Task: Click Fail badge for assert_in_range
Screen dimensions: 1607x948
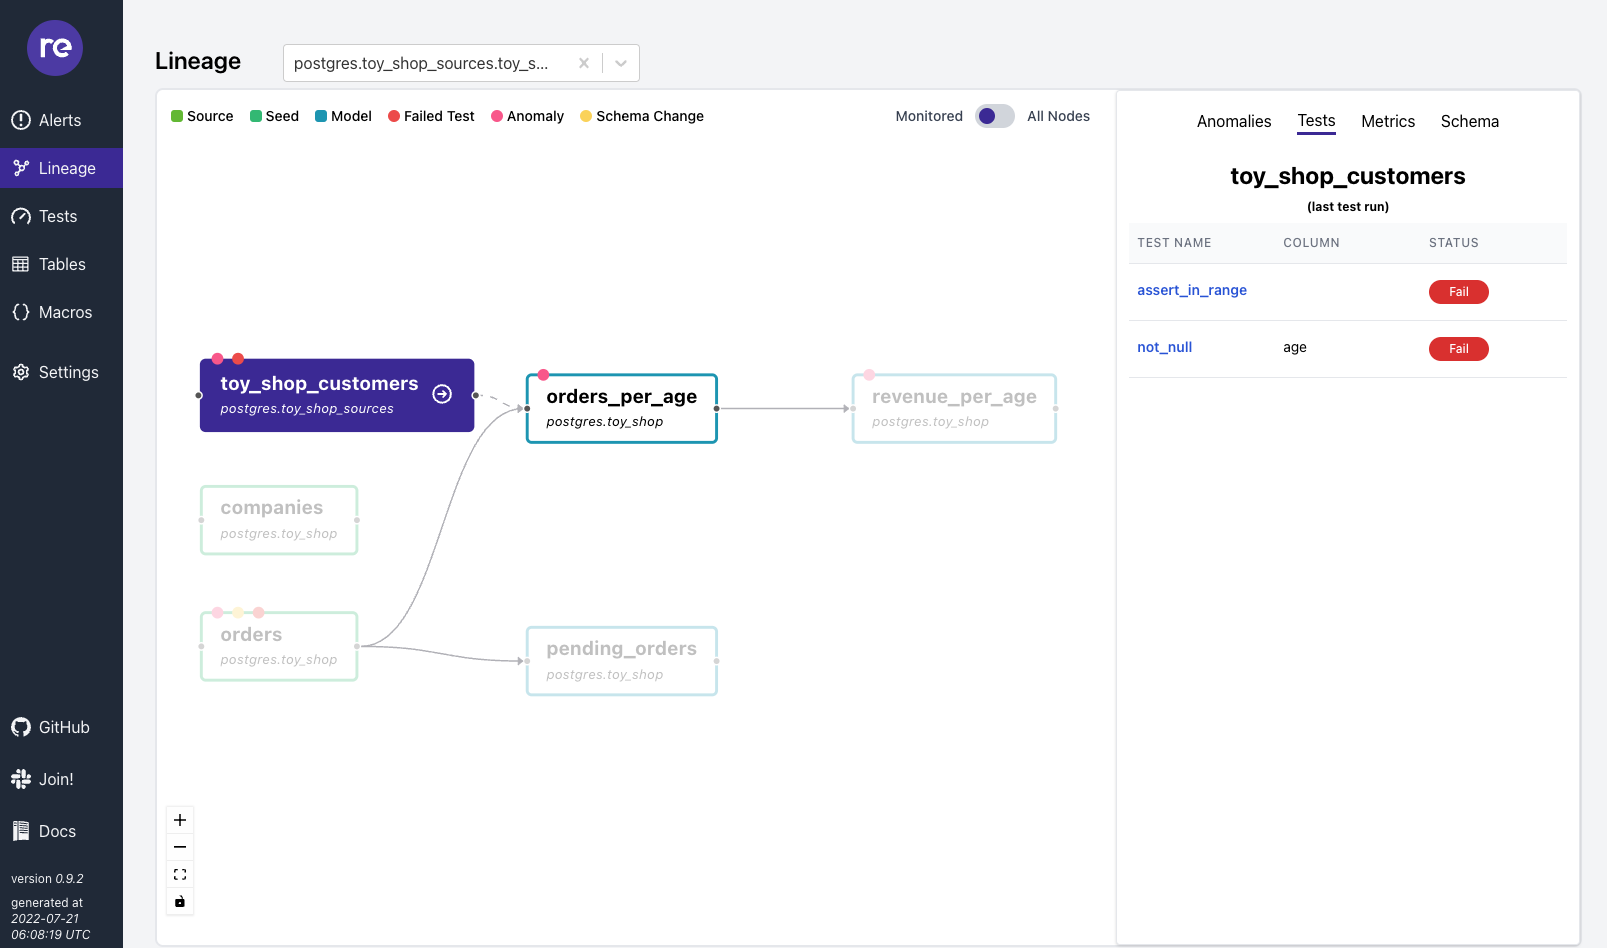Action: pos(1458,292)
